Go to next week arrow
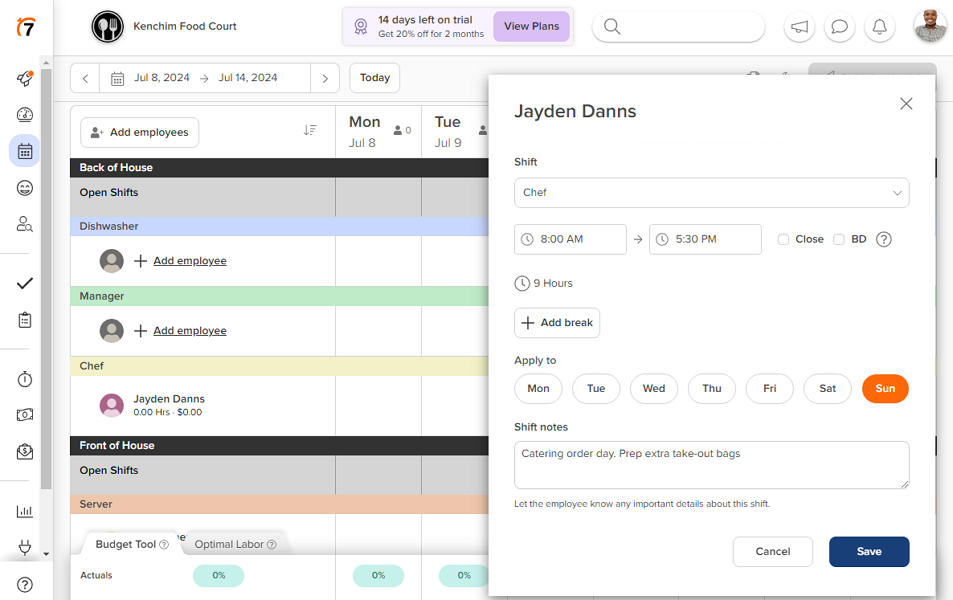953x600 pixels. coord(325,78)
